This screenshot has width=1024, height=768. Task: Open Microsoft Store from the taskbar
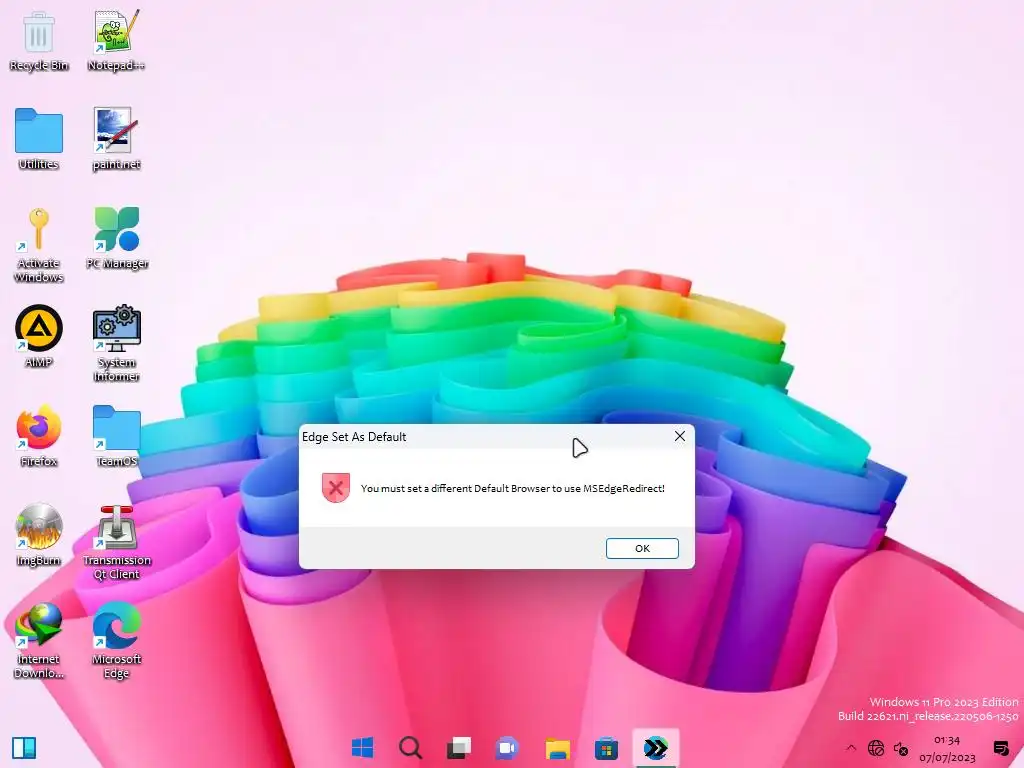tap(606, 748)
